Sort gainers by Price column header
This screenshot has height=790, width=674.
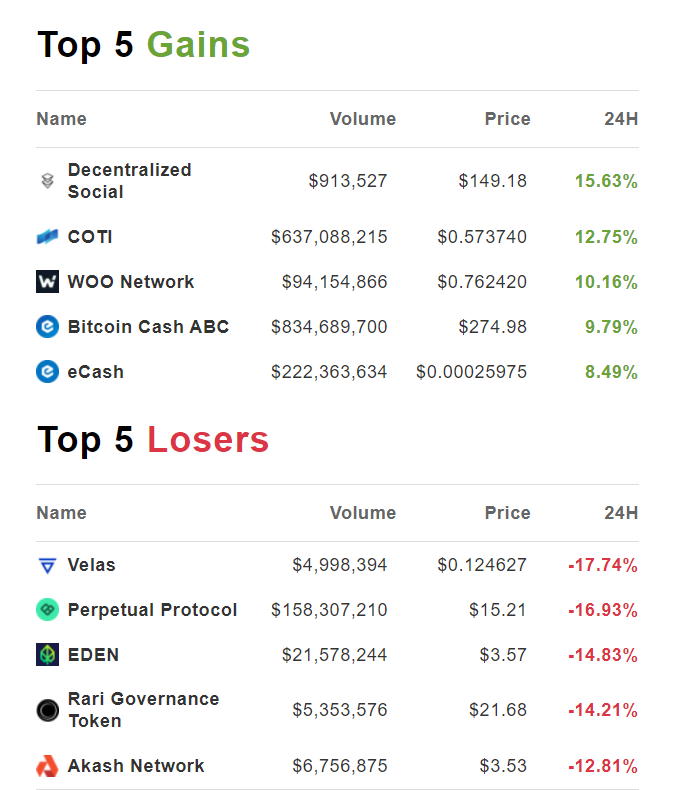(507, 119)
